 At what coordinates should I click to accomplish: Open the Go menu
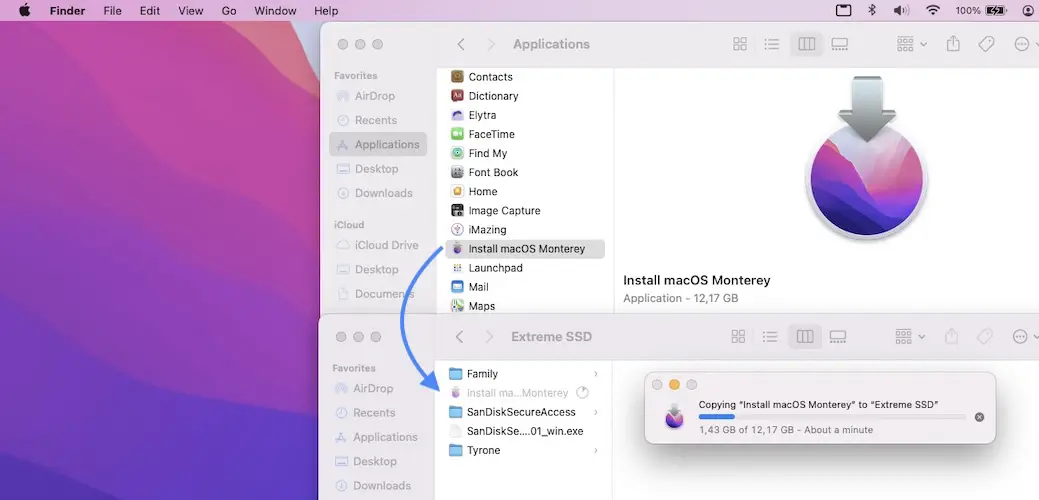point(229,10)
